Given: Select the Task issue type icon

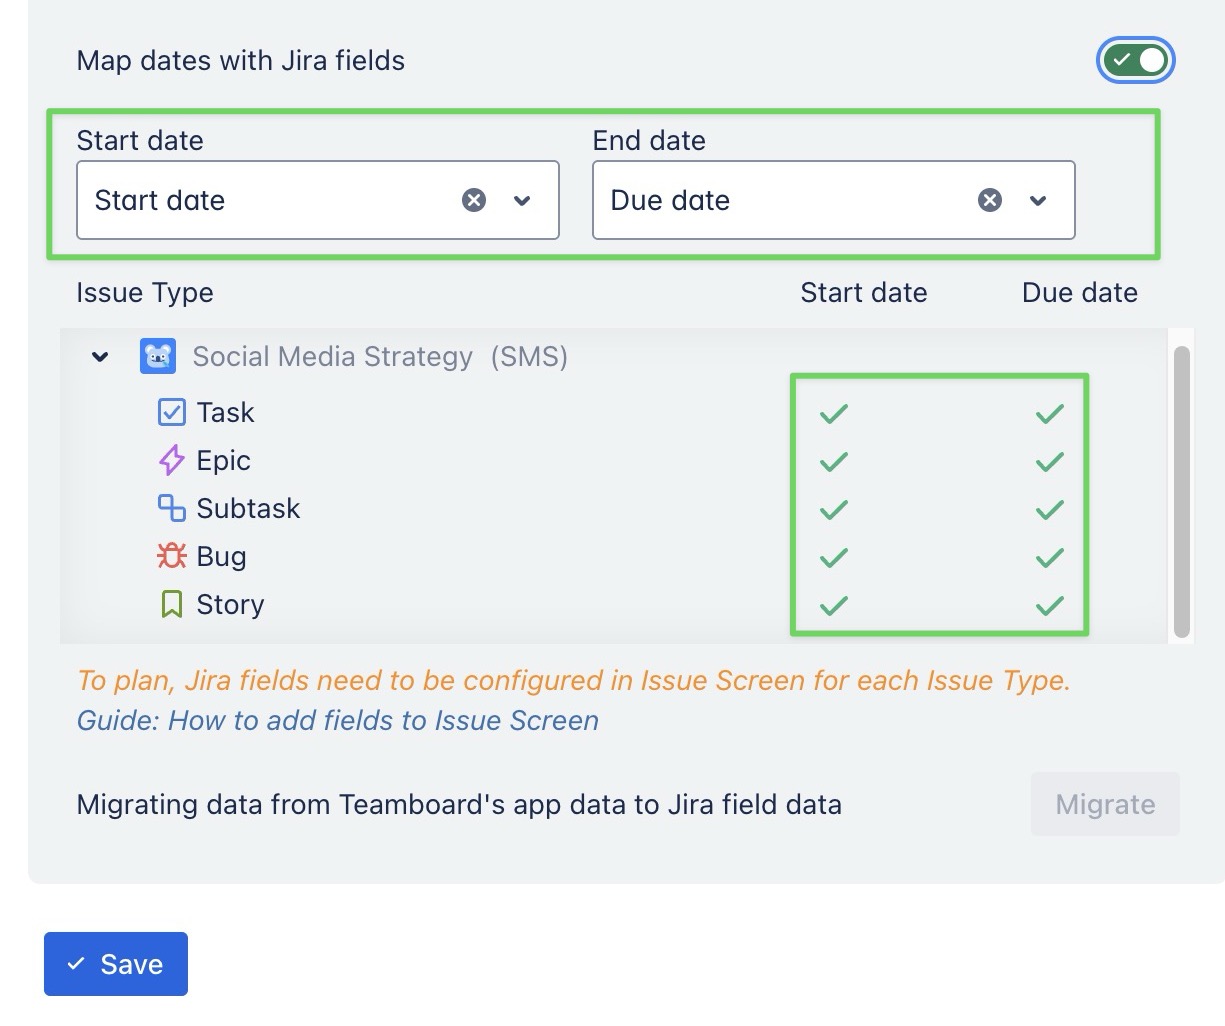Looking at the screenshot, I should point(170,411).
